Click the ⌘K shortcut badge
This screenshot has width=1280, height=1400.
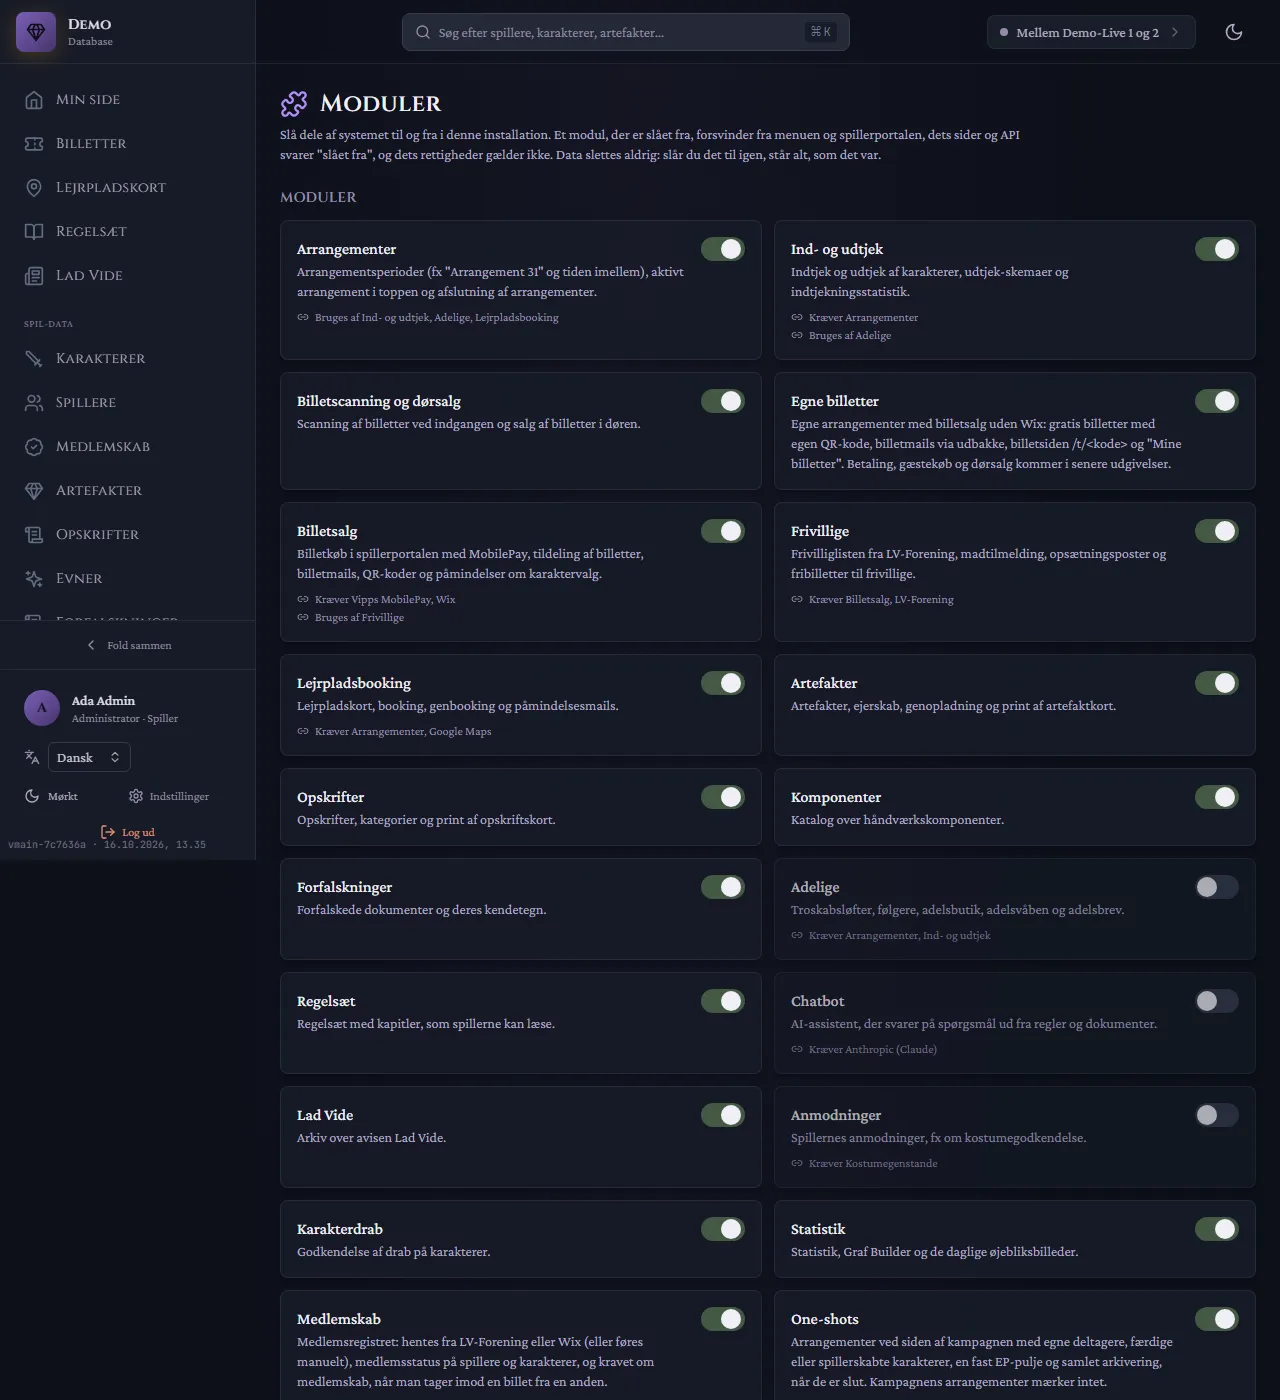pyautogui.click(x=821, y=32)
